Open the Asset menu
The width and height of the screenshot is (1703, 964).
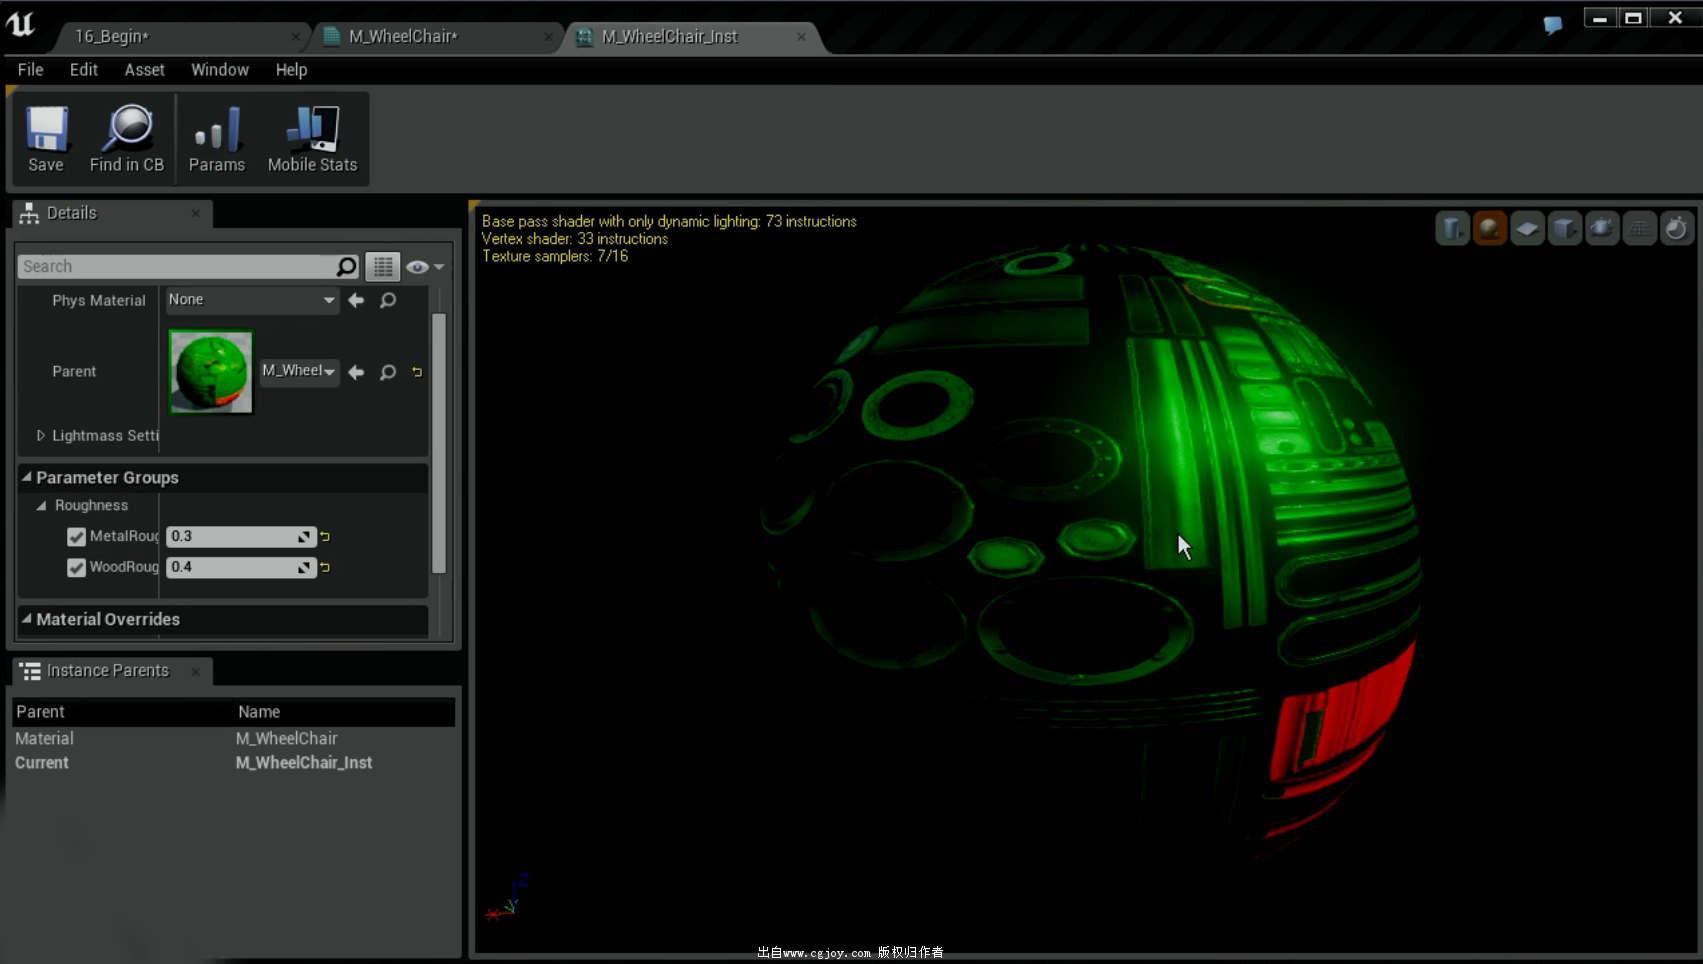pos(144,69)
